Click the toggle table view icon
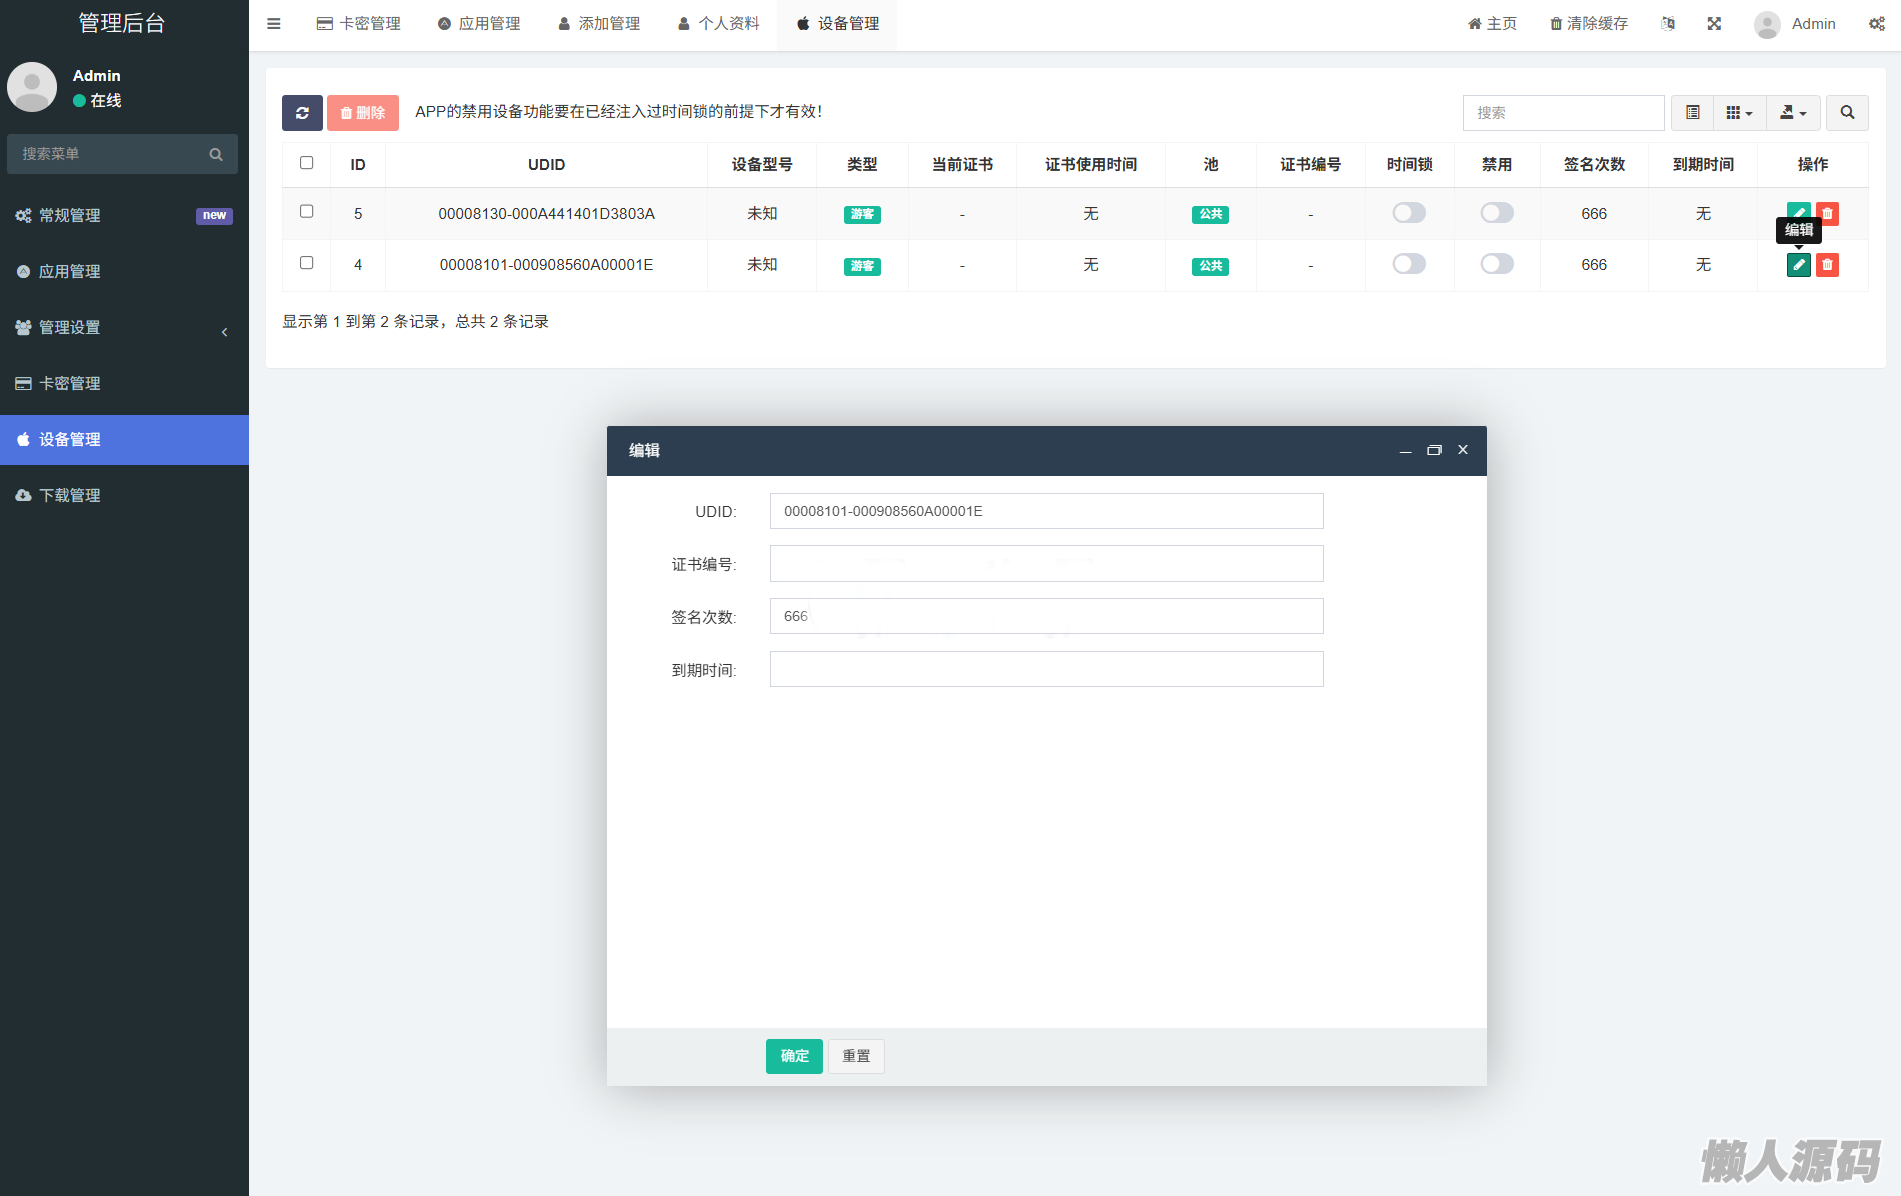 click(x=1692, y=113)
